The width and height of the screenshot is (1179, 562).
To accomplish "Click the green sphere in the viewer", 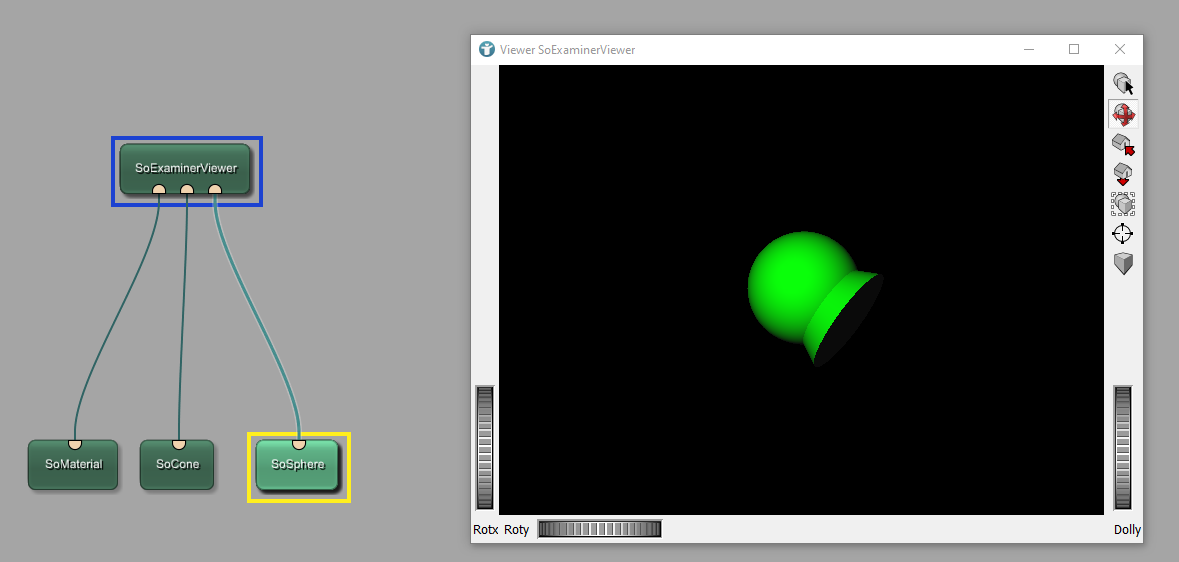I will coord(790,280).
